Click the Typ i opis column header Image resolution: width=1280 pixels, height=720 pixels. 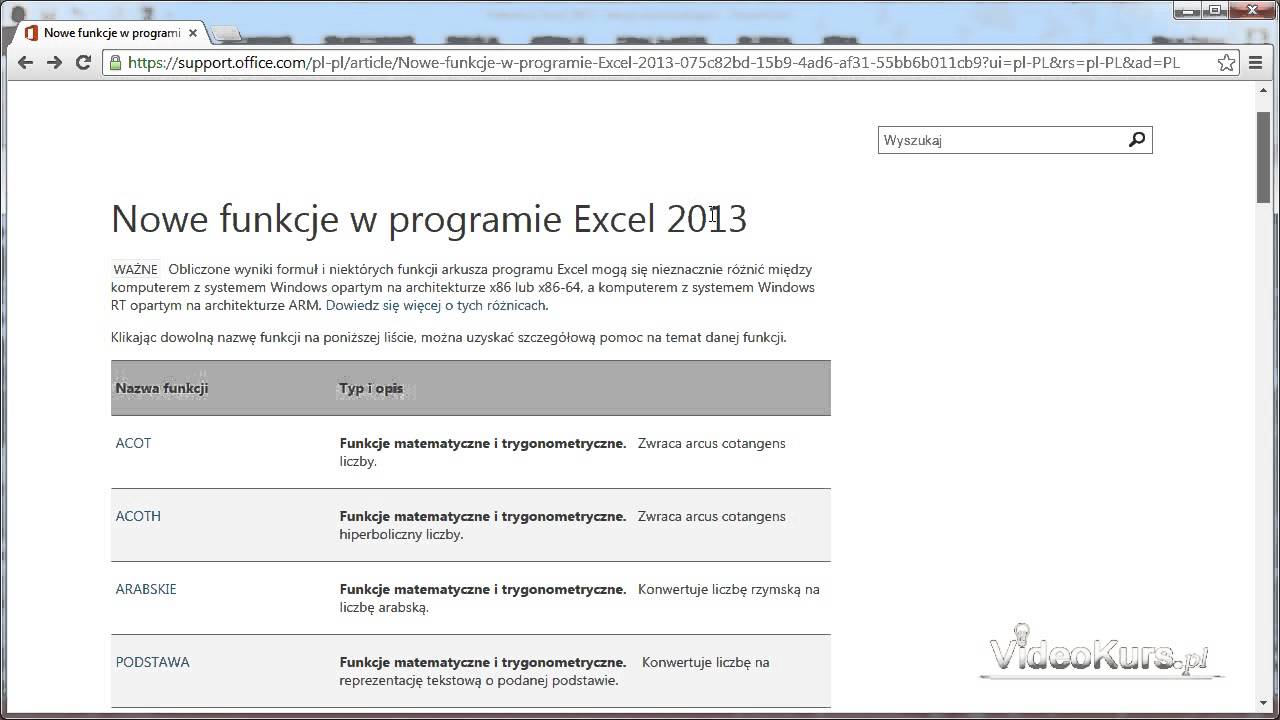pos(371,388)
